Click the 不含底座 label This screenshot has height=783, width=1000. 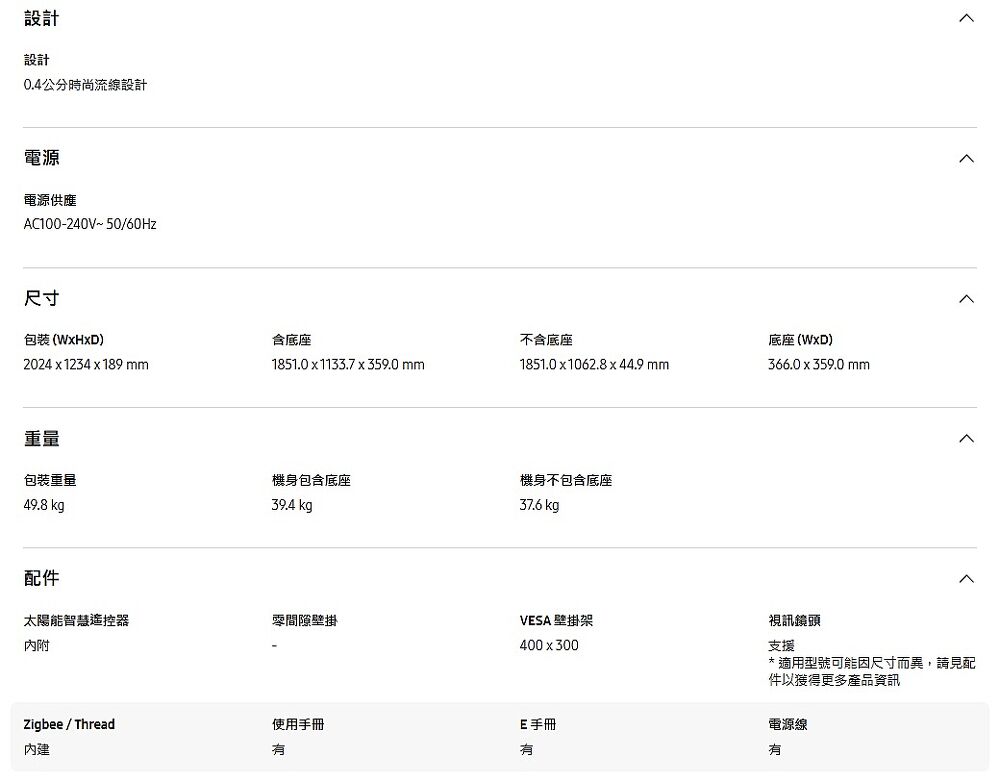(x=547, y=340)
